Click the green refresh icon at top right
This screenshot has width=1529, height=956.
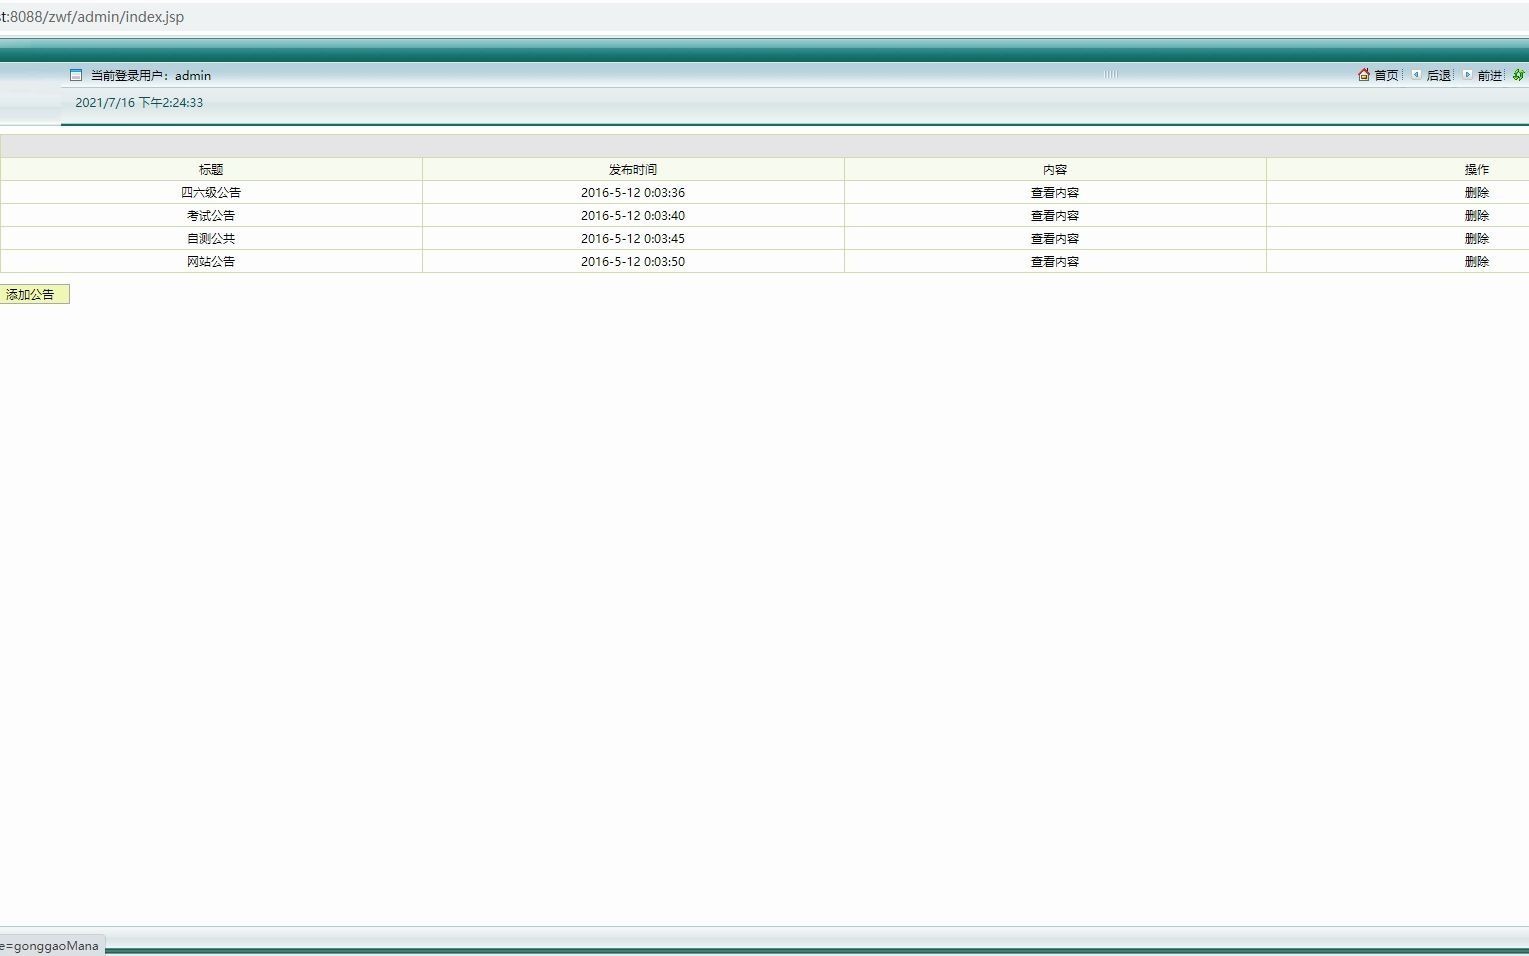pos(1519,74)
